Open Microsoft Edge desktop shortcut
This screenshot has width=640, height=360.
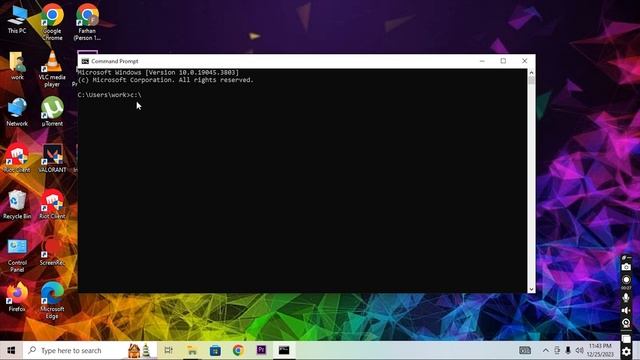click(x=52, y=300)
